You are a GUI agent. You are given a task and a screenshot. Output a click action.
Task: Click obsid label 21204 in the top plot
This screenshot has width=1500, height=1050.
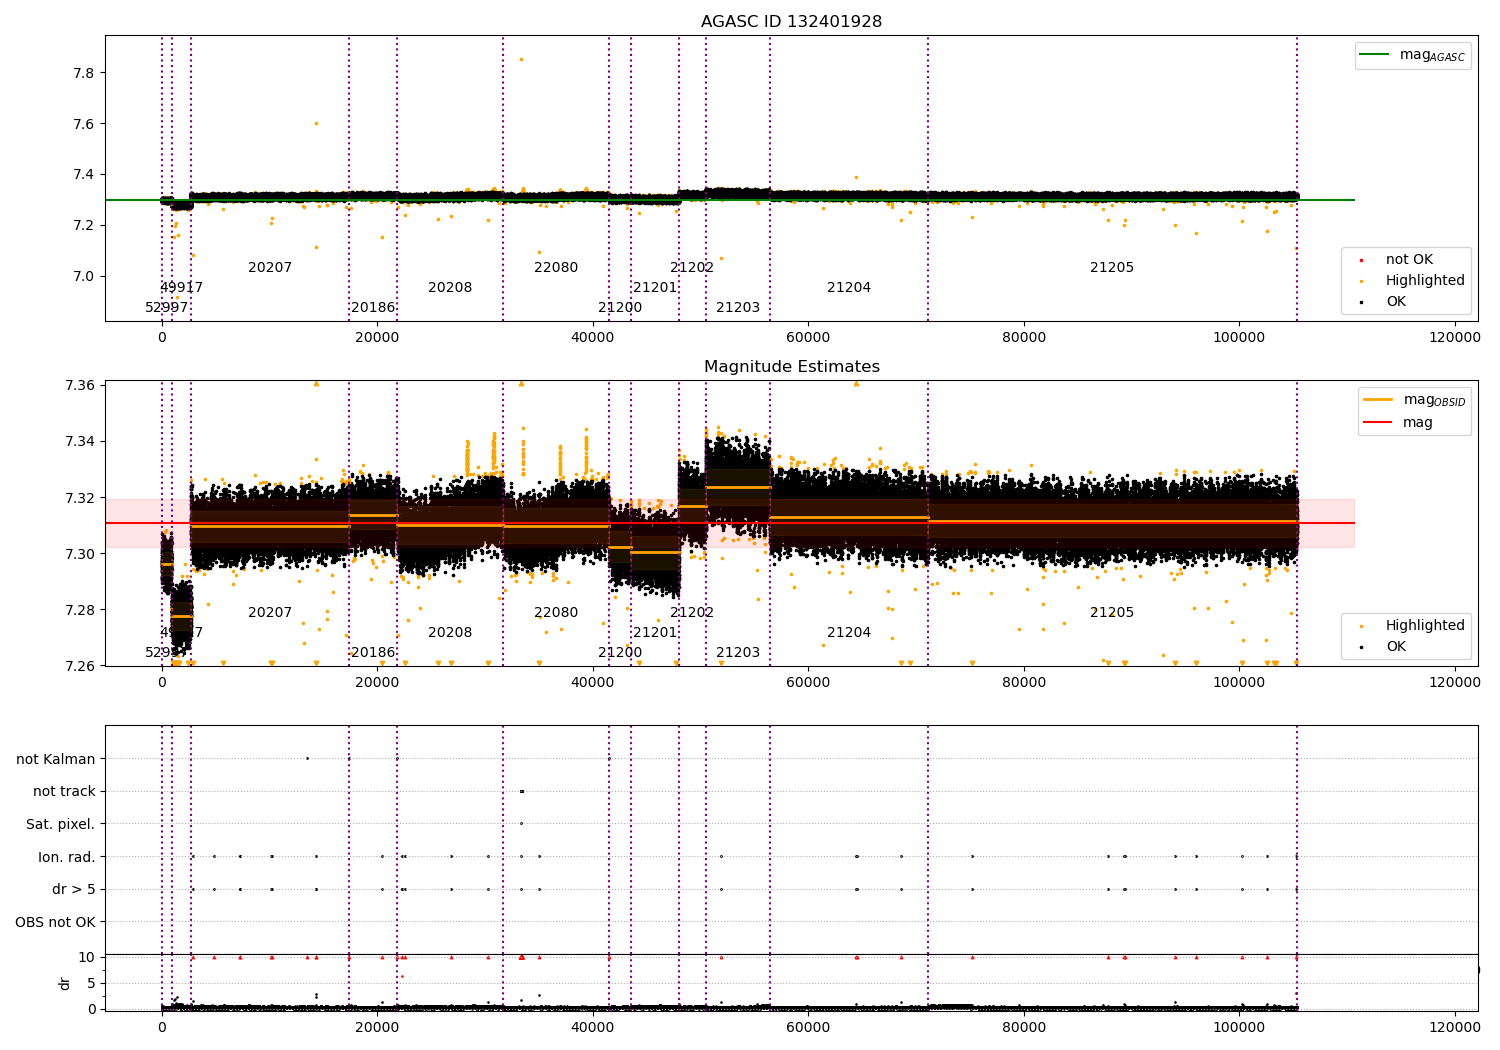[x=849, y=288]
